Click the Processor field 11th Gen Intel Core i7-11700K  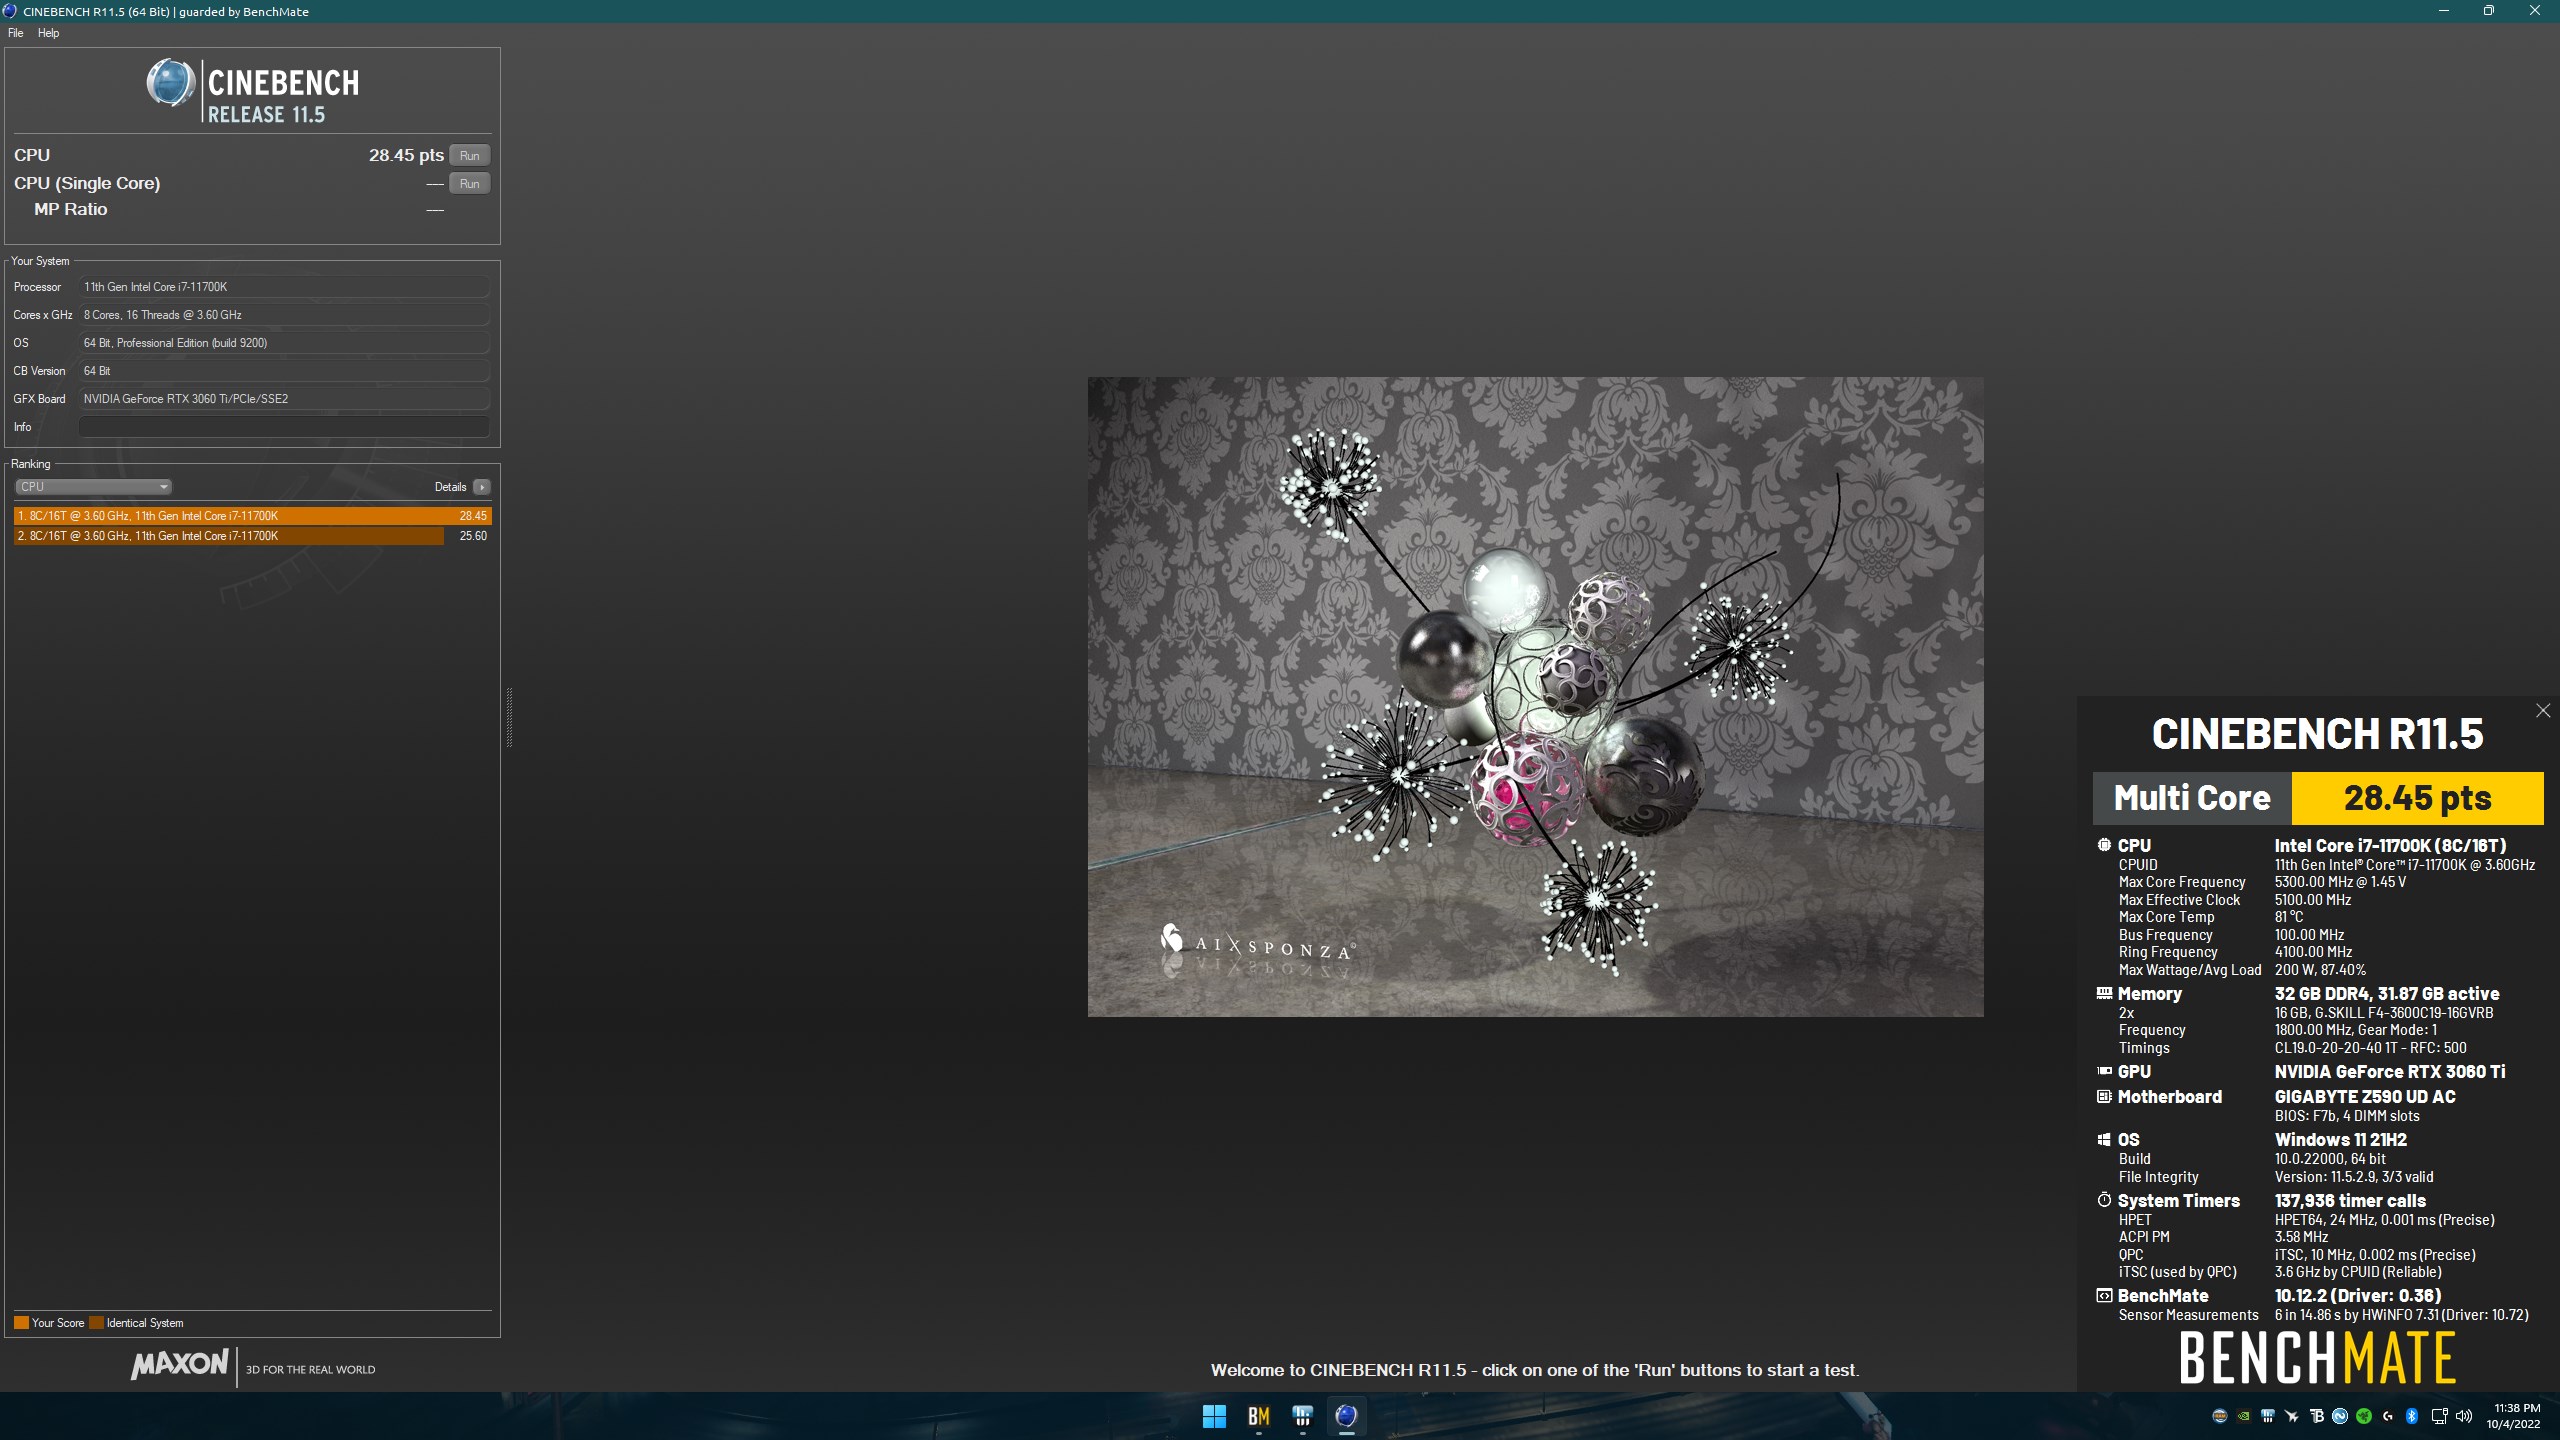tap(284, 287)
